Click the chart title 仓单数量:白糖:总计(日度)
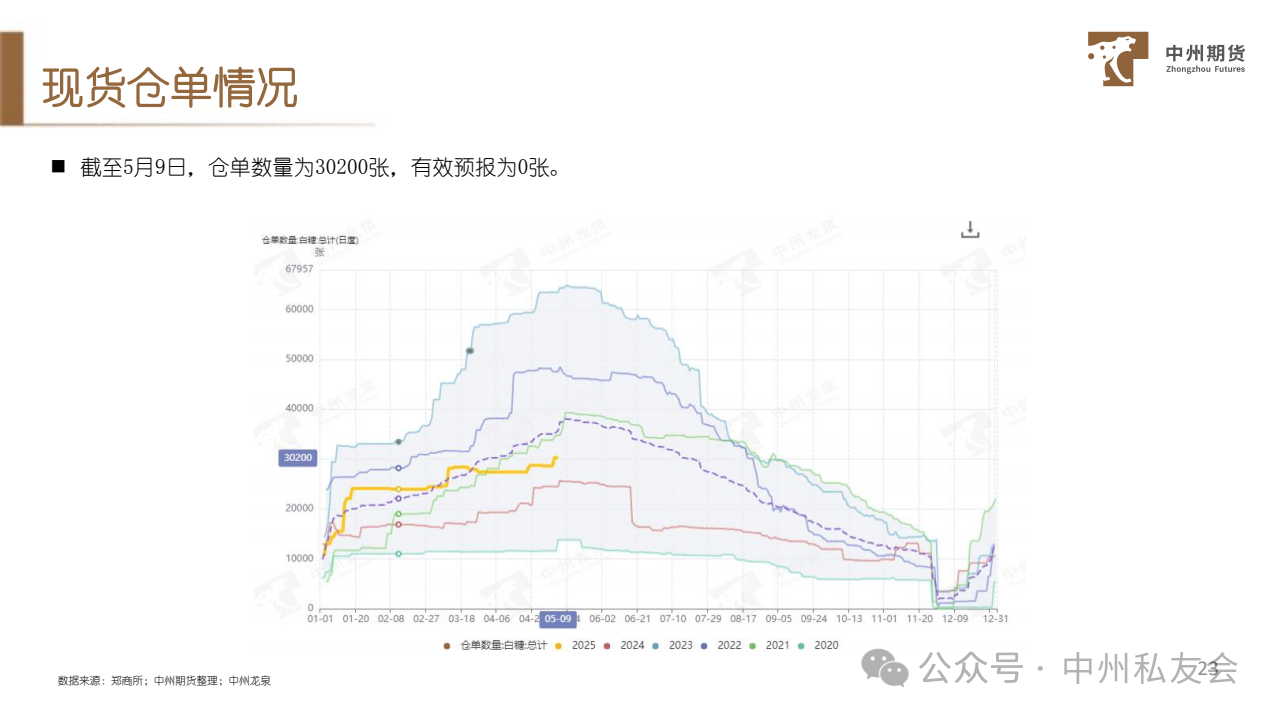The image size is (1280, 720). [x=309, y=240]
